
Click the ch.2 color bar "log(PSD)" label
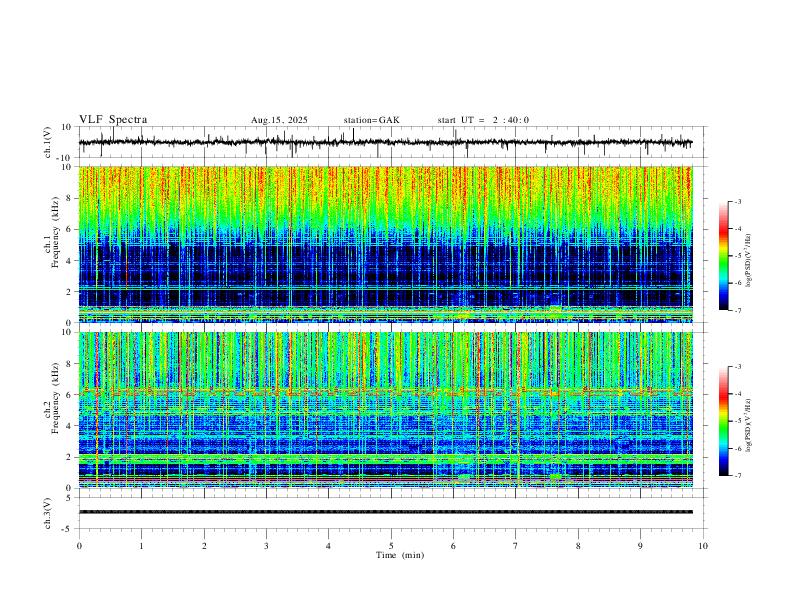pyautogui.click(x=748, y=426)
